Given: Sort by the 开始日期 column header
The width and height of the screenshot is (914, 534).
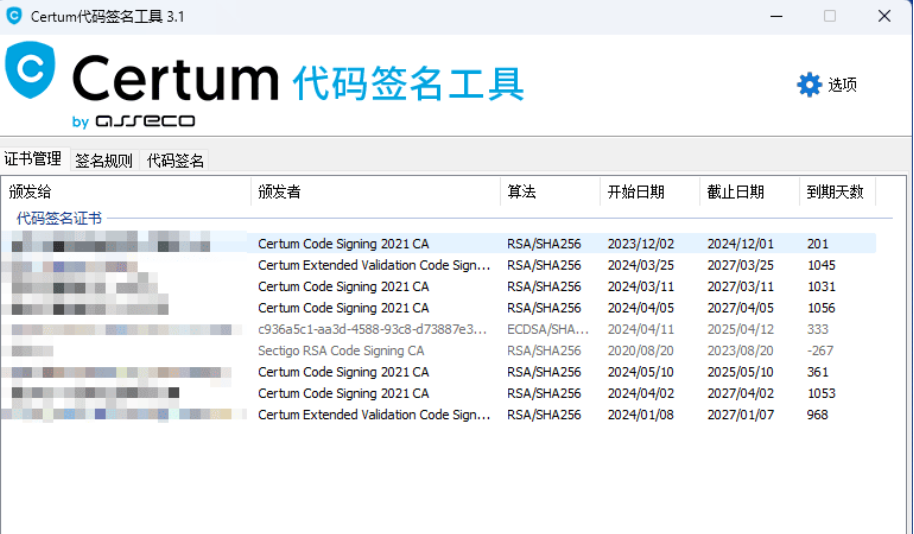Looking at the screenshot, I should [649, 192].
